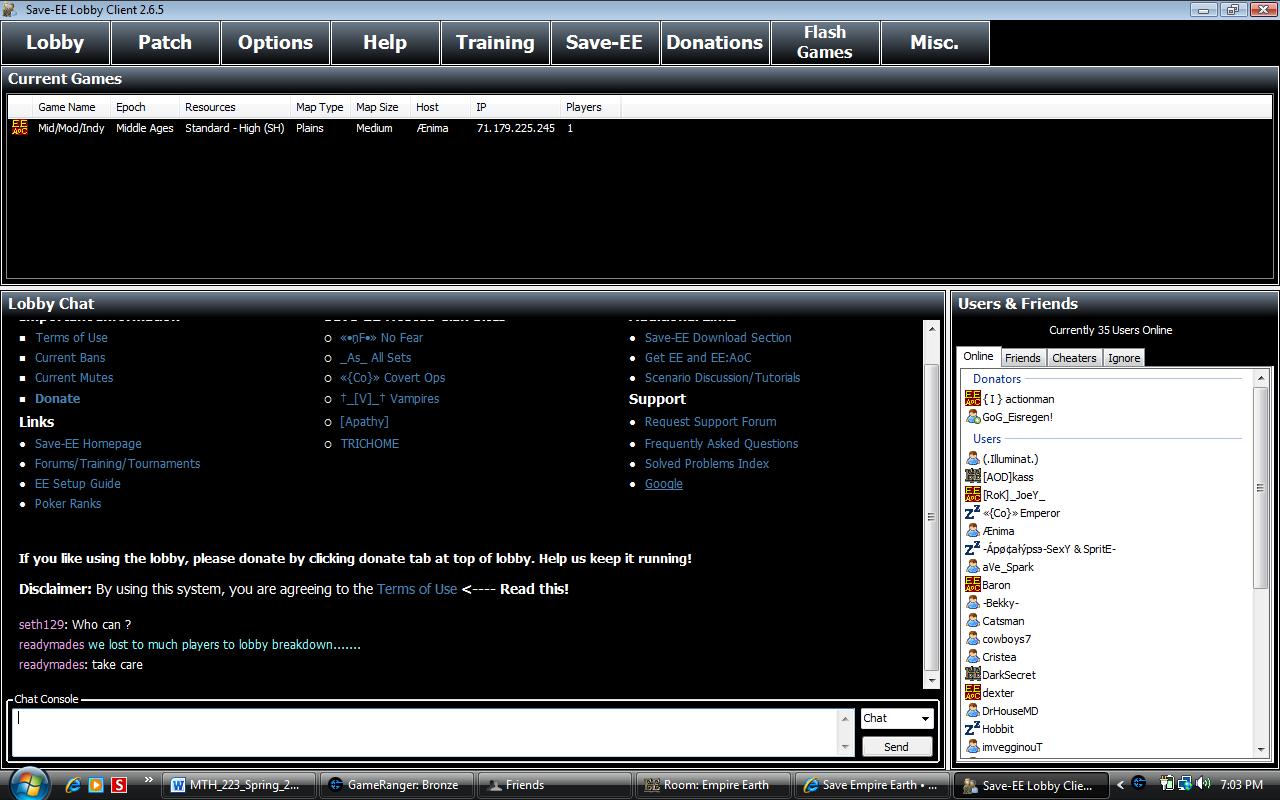Click the EE AoC icon beside Mid/Mod/Indy game
The image size is (1280, 800).
[x=19, y=128]
